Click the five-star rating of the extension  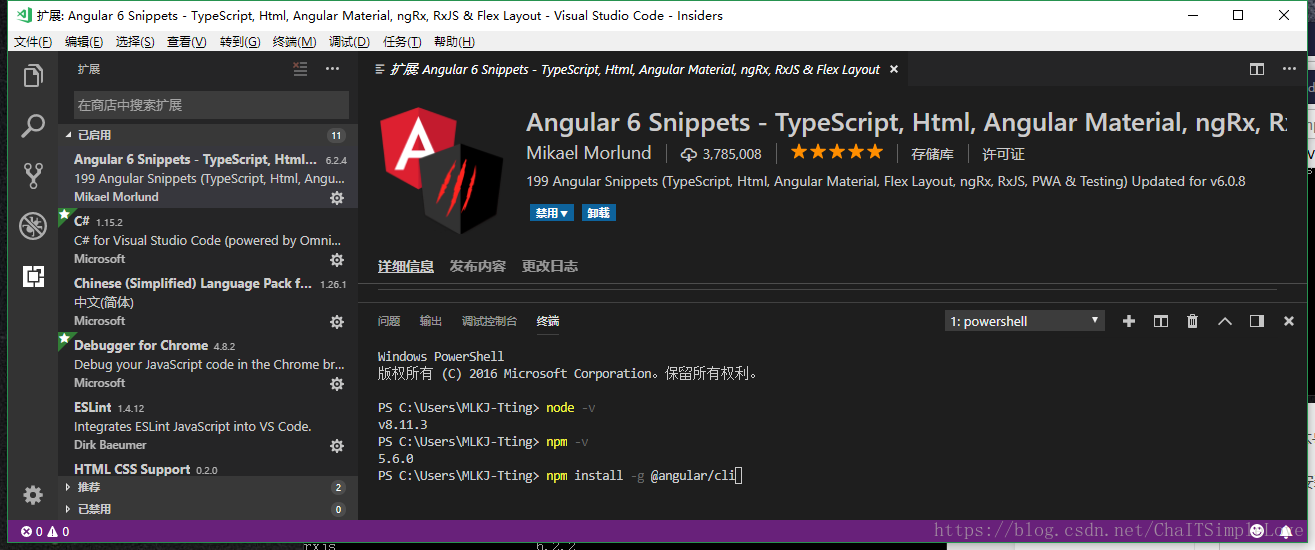pos(837,153)
